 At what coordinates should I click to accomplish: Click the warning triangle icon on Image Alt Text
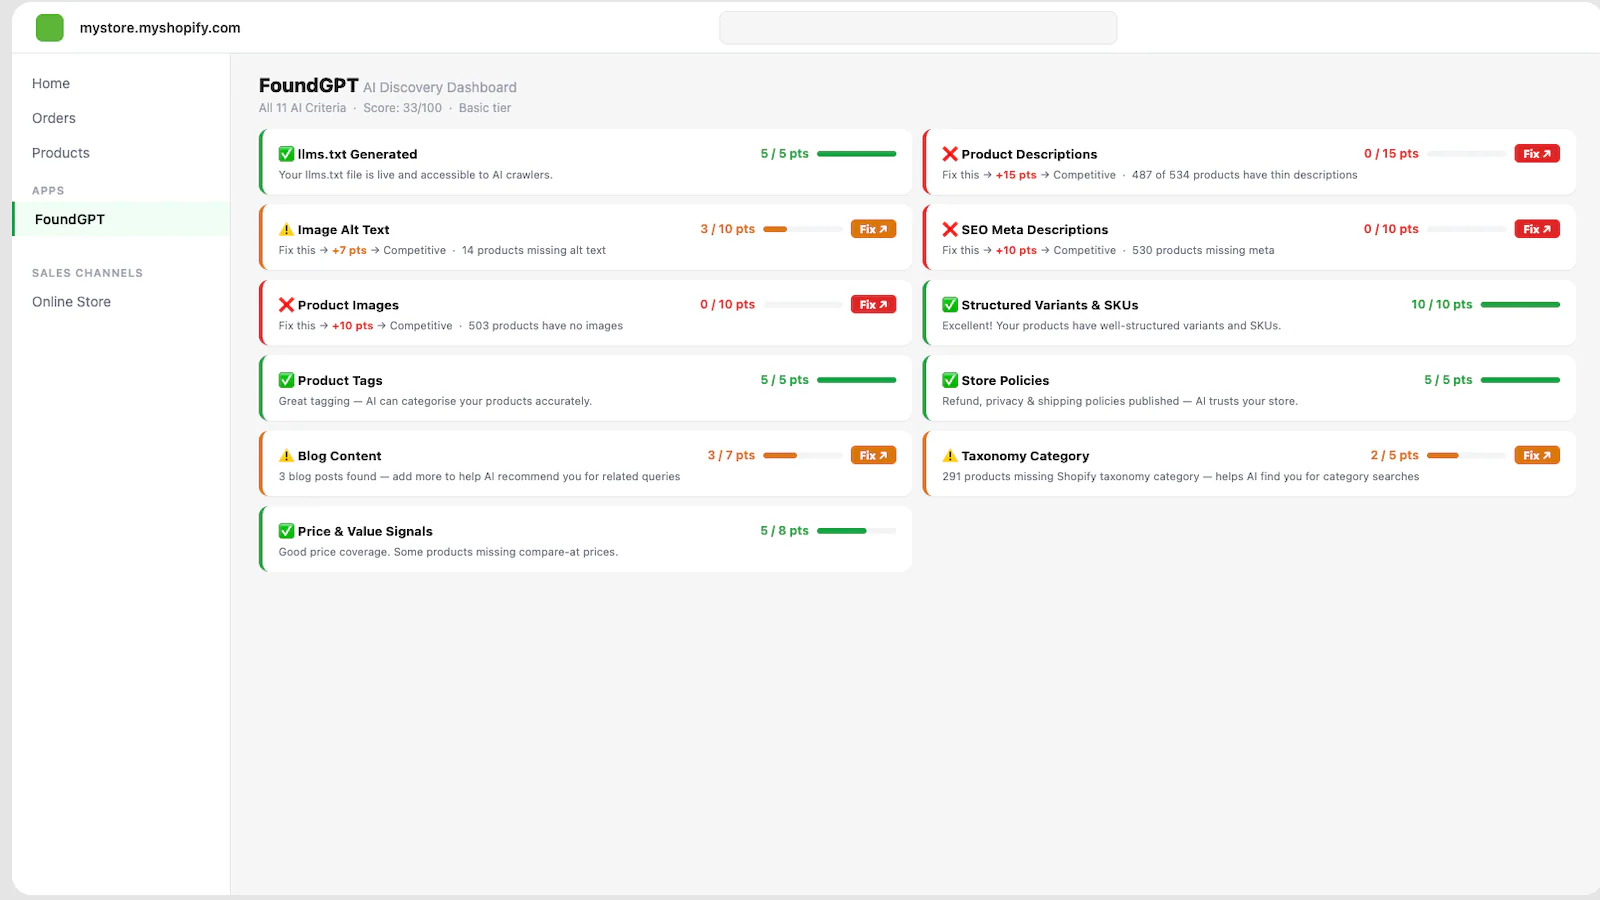[x=286, y=229]
